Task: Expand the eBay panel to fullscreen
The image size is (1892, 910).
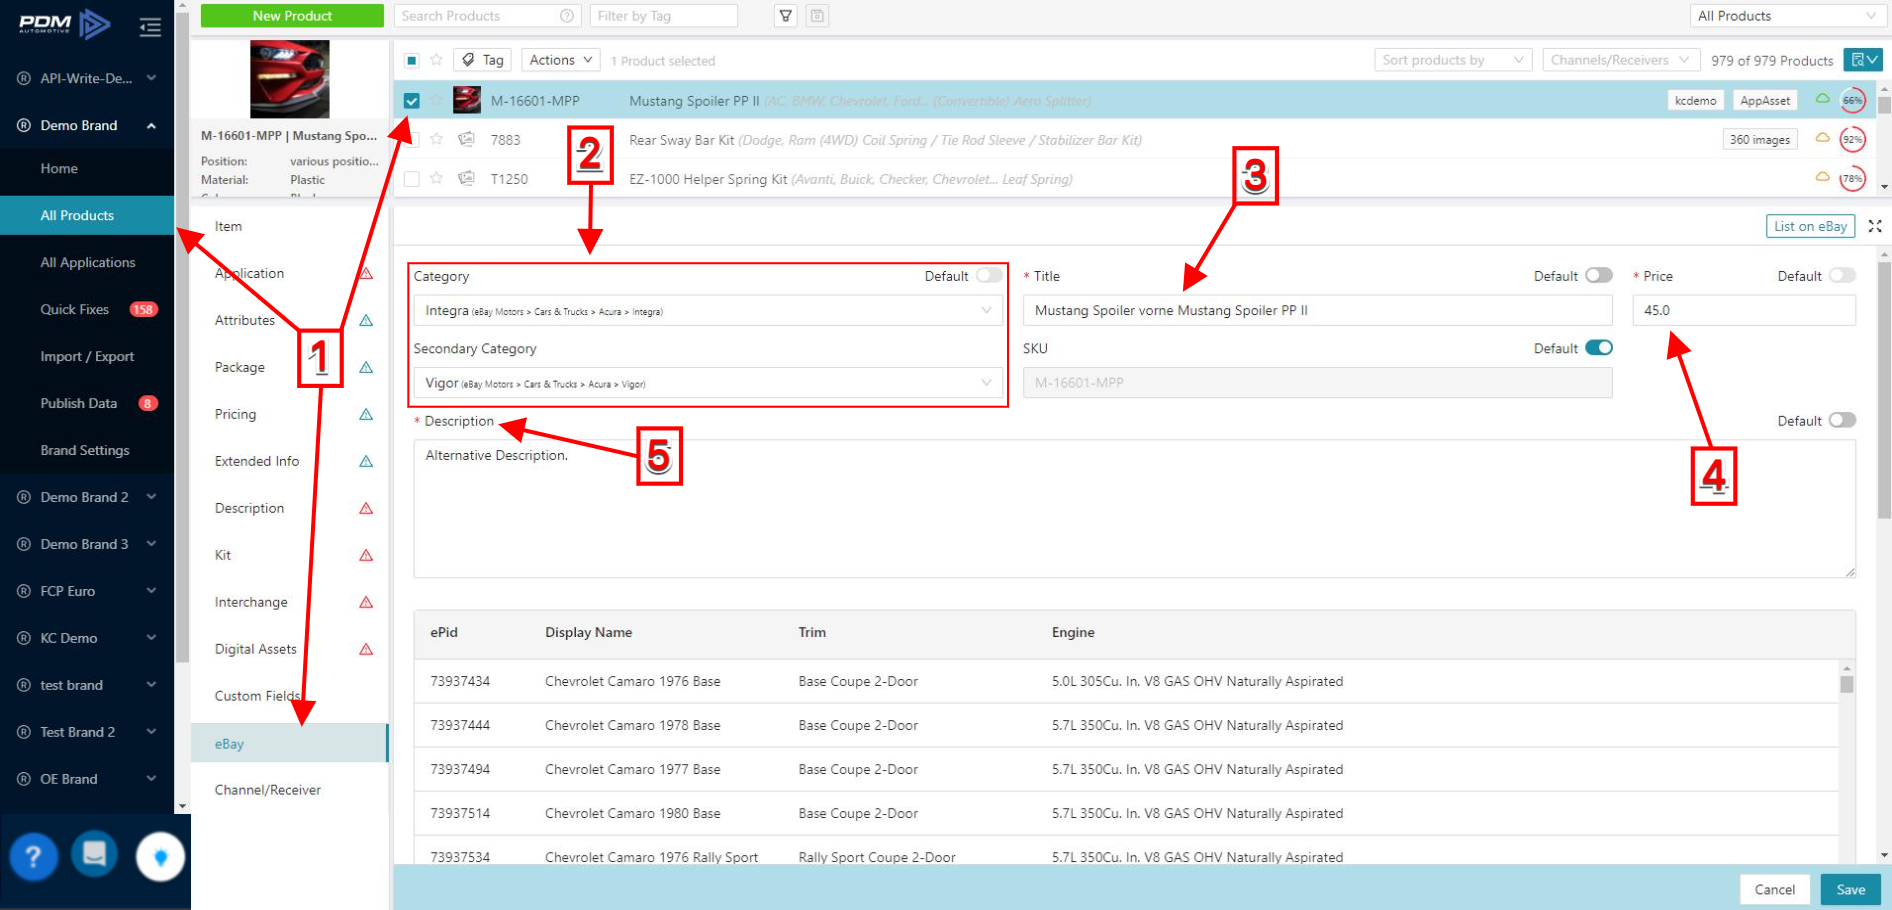Action: click(x=1875, y=226)
